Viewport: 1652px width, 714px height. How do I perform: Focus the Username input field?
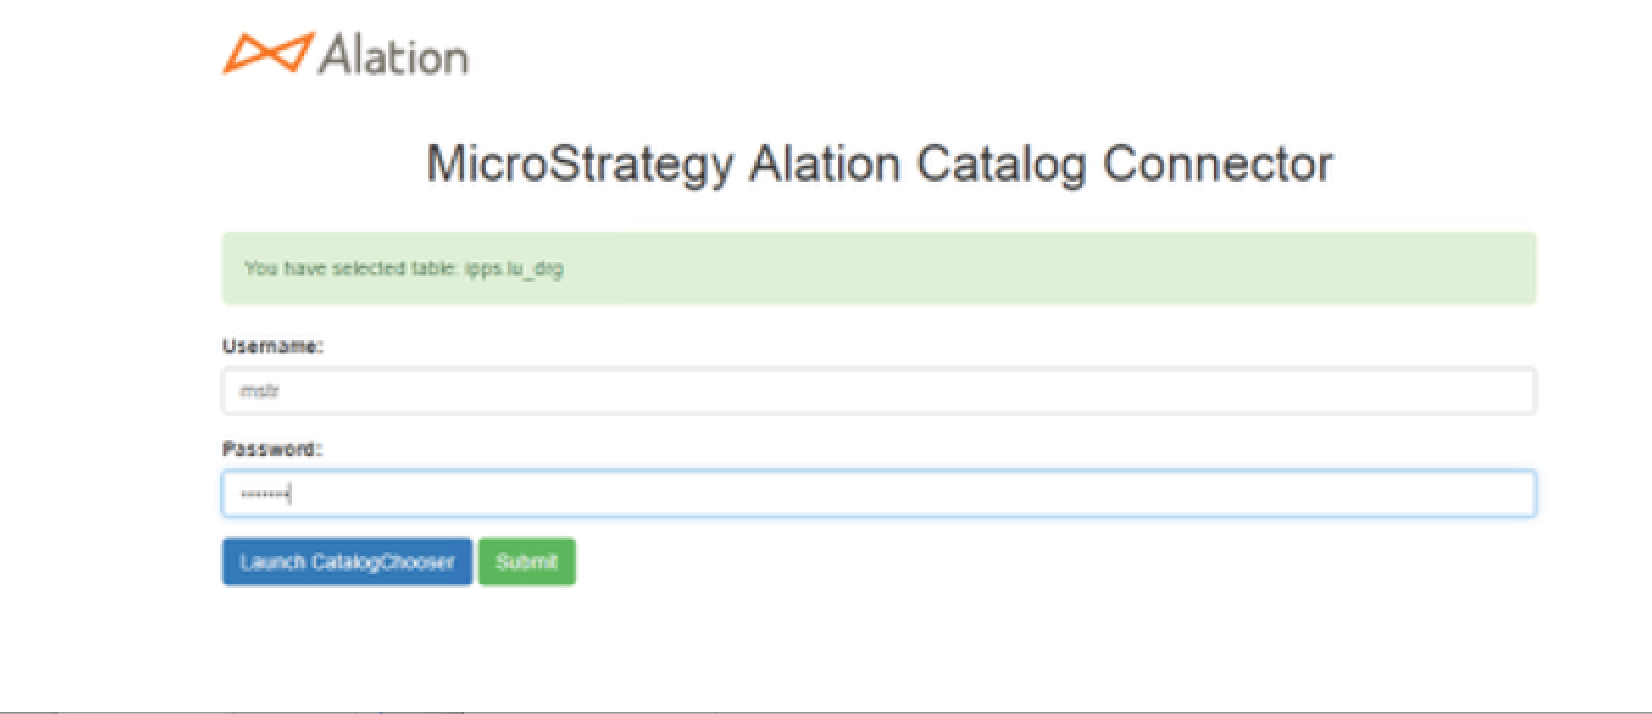878,391
